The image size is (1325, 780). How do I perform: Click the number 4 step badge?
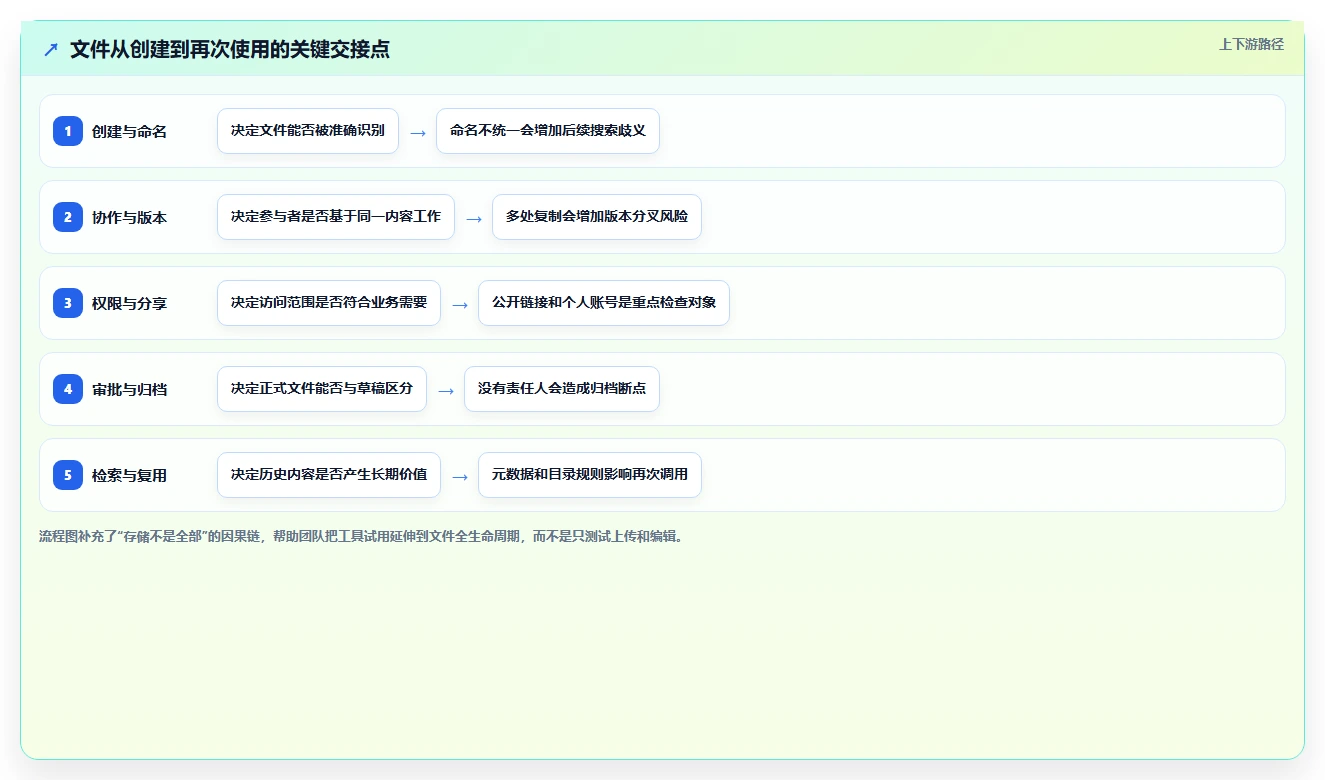pos(68,389)
